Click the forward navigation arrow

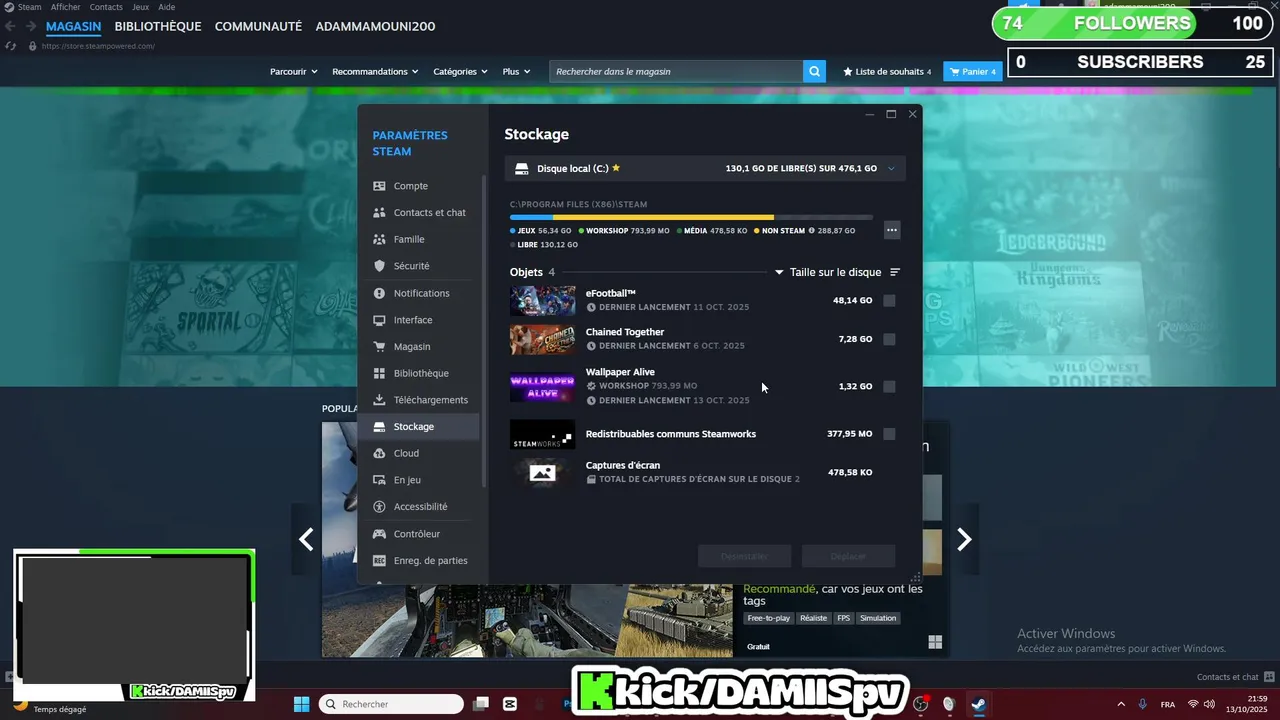(31, 26)
